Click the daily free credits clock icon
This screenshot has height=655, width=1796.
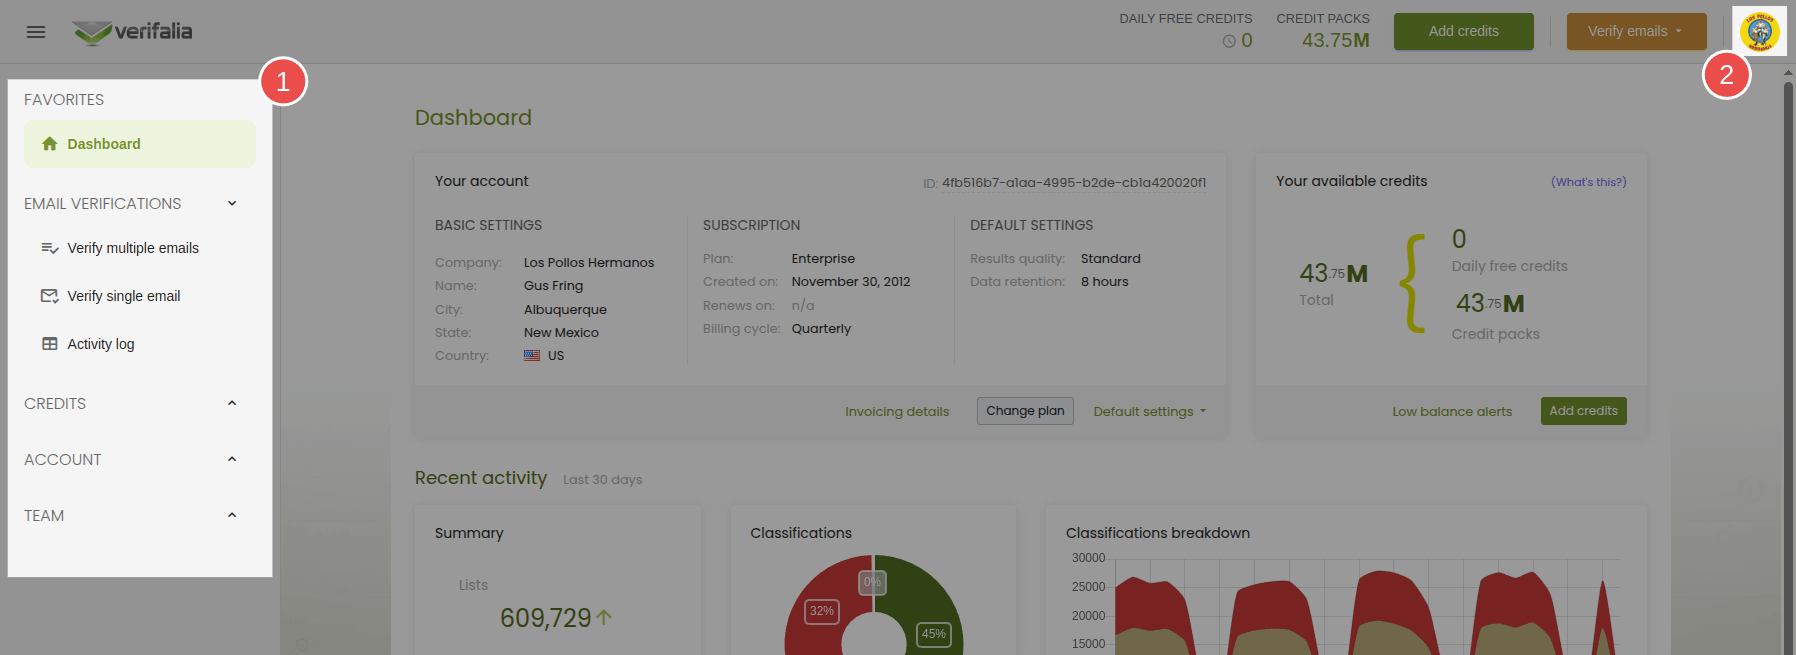(1228, 41)
